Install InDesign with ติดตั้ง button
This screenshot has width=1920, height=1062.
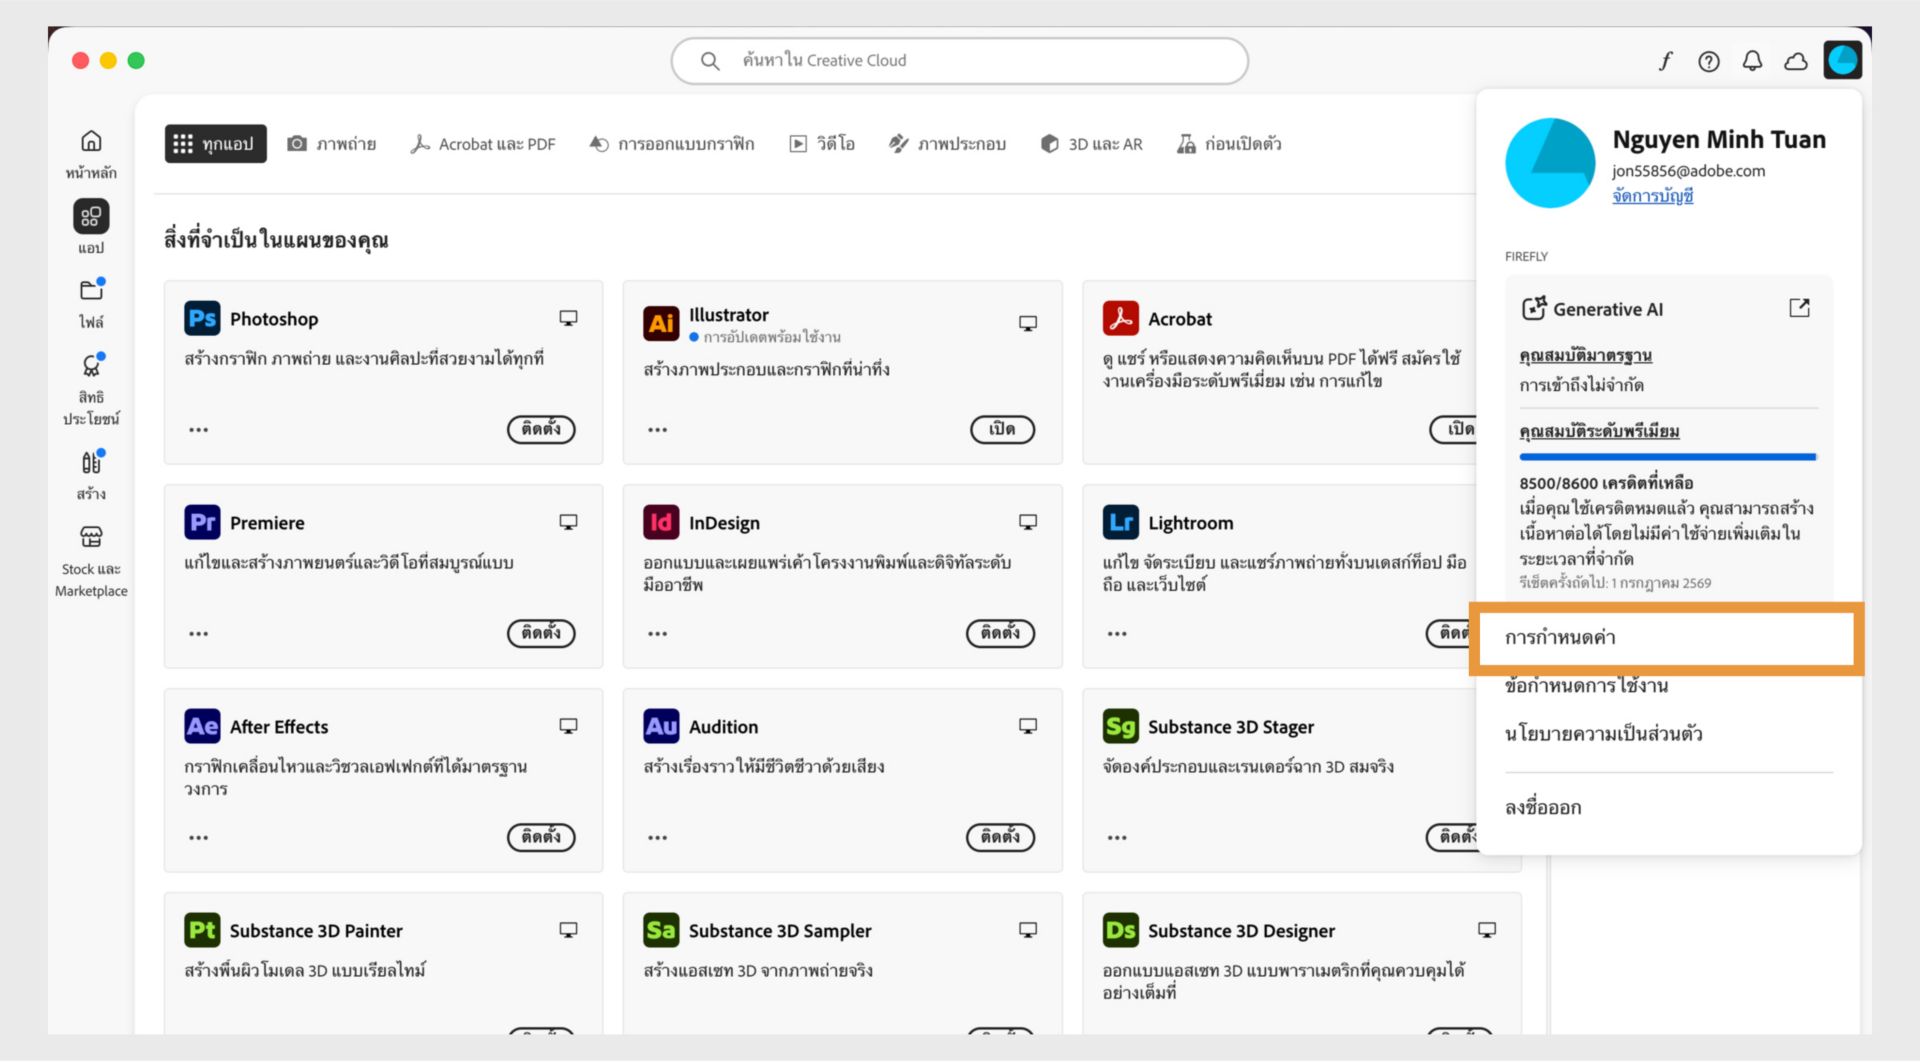pyautogui.click(x=1000, y=633)
